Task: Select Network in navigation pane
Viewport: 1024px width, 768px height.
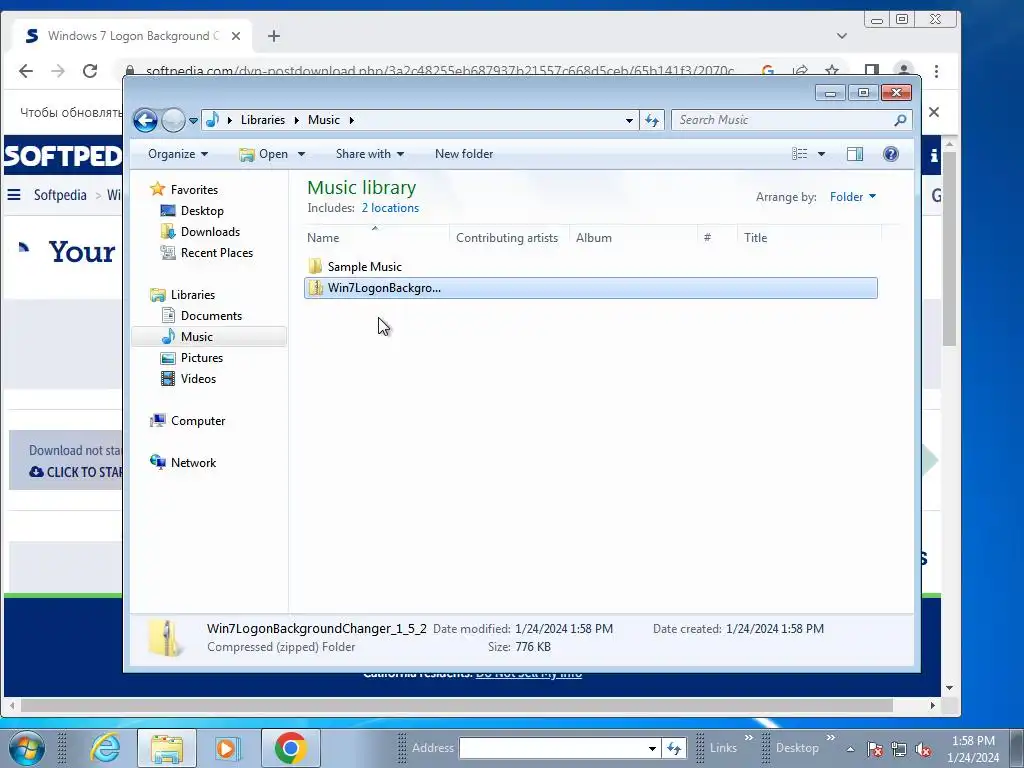Action: (x=193, y=463)
